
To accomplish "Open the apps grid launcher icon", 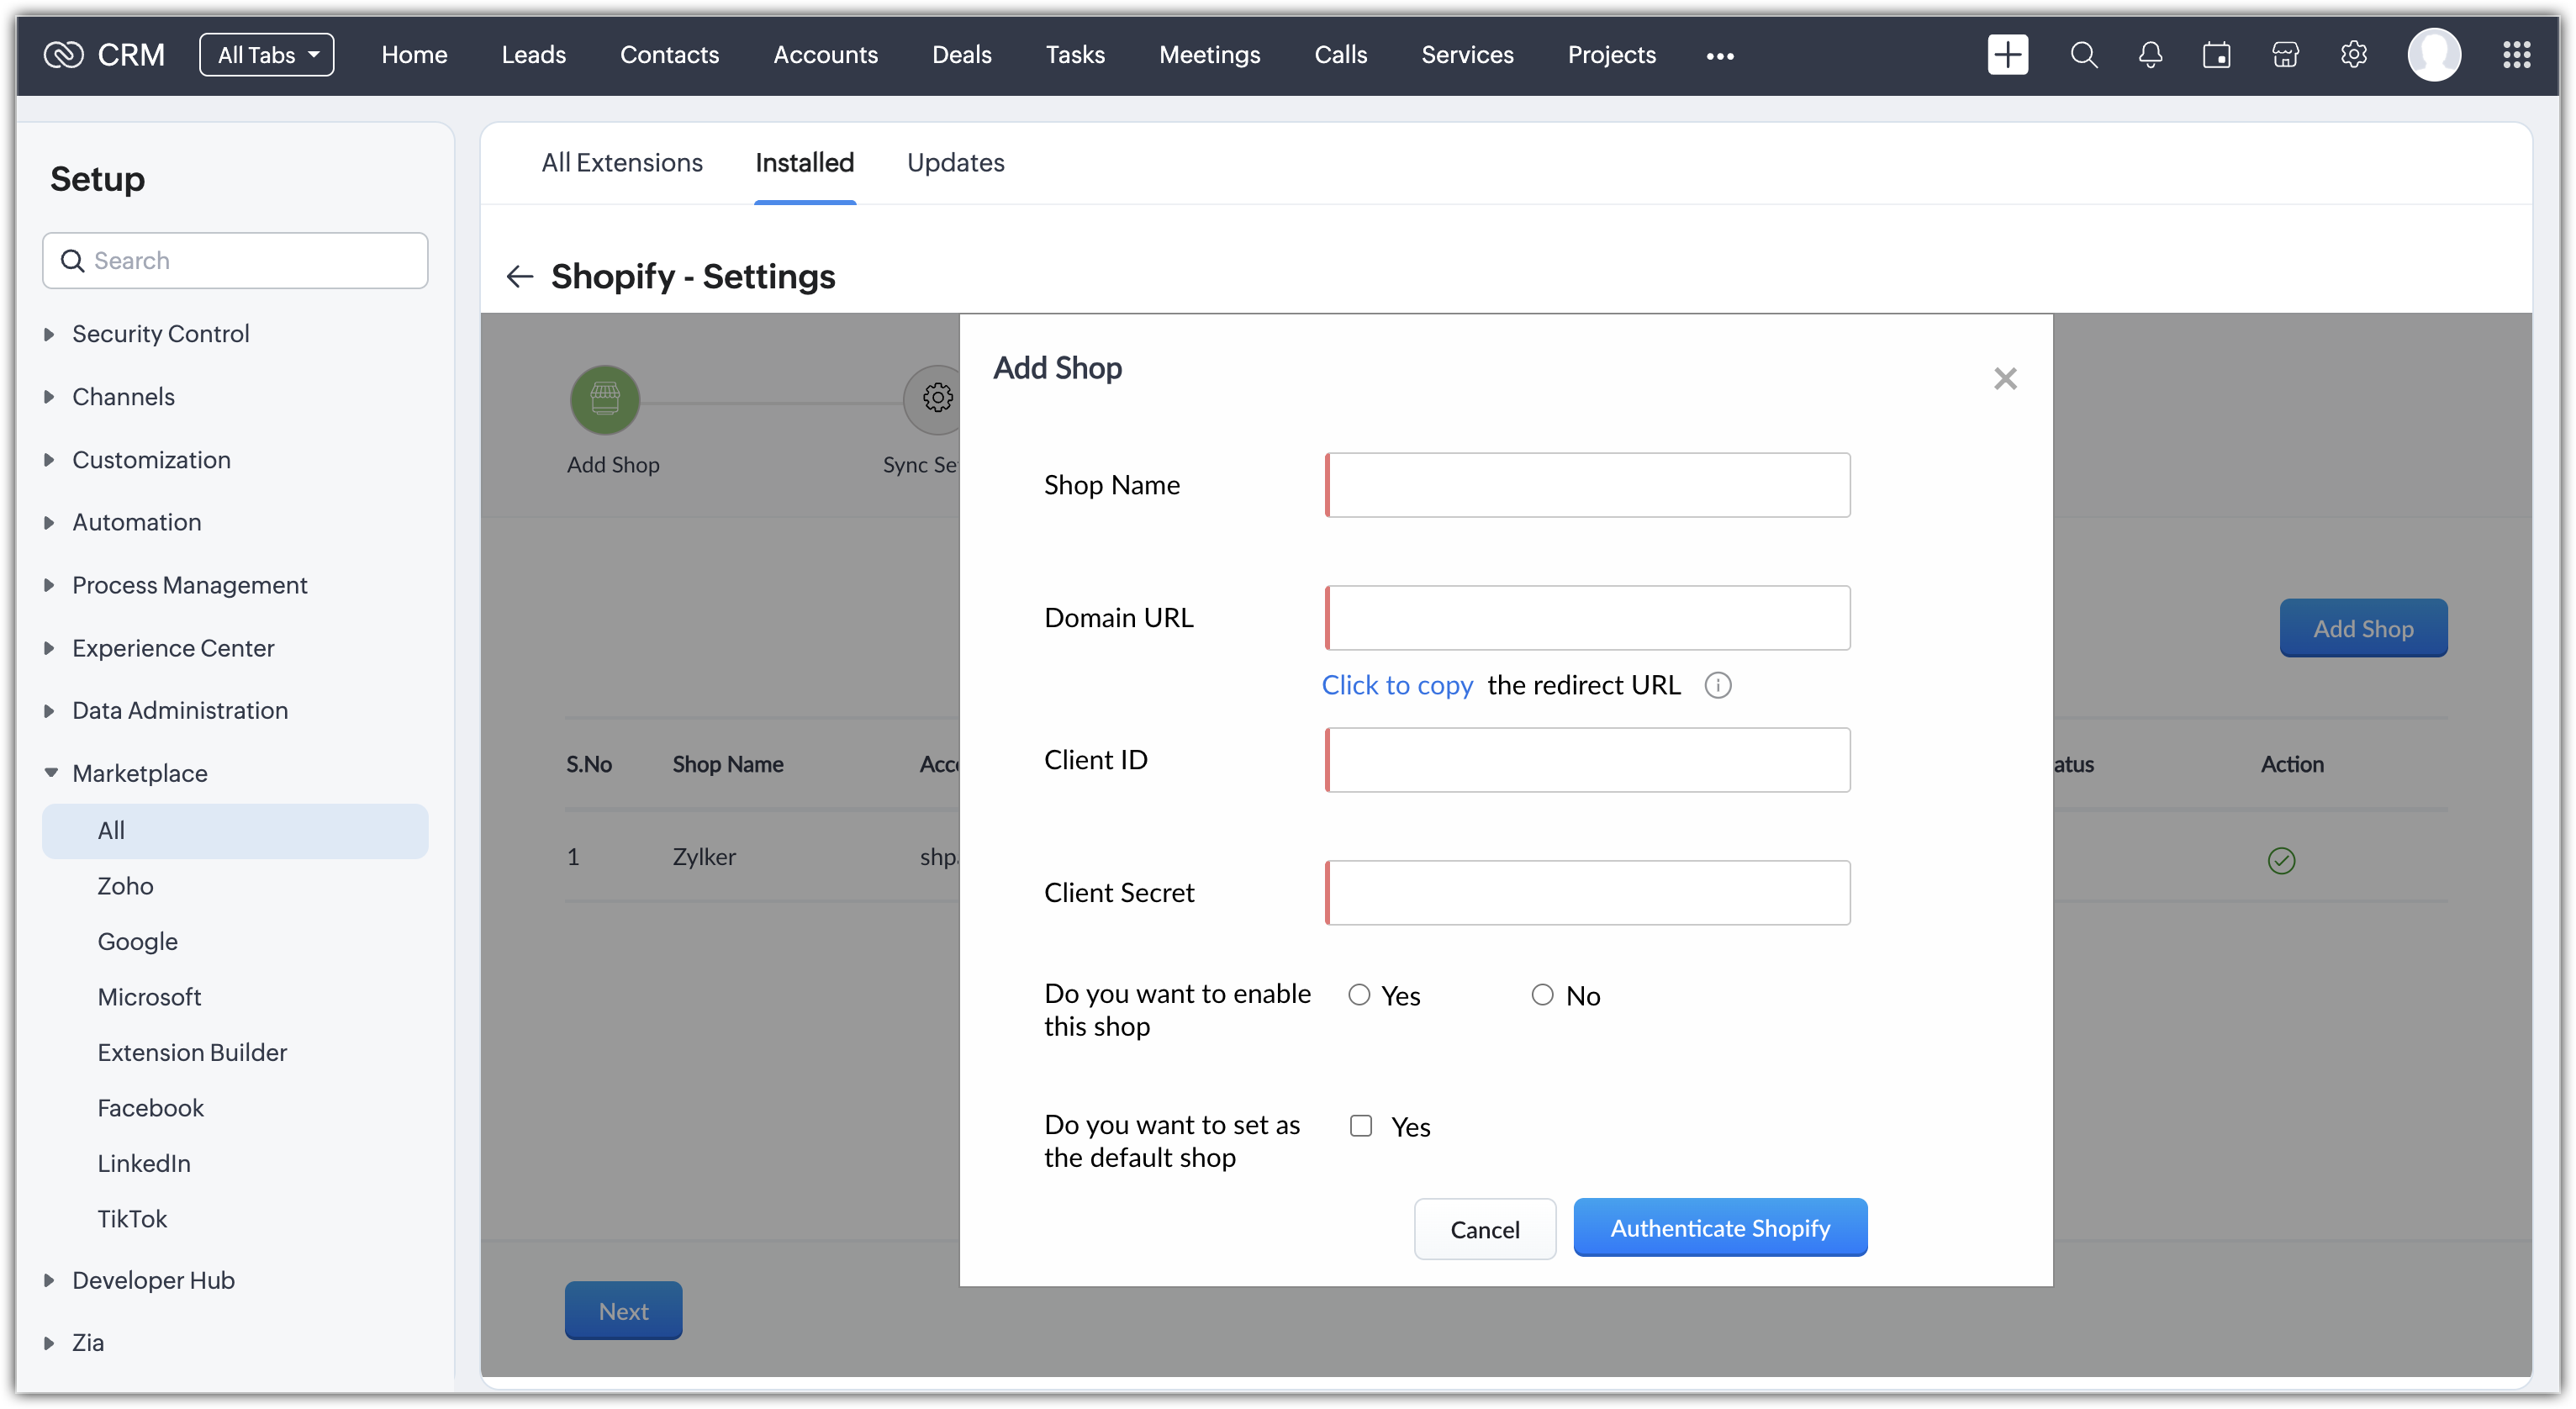I will pos(2516,55).
